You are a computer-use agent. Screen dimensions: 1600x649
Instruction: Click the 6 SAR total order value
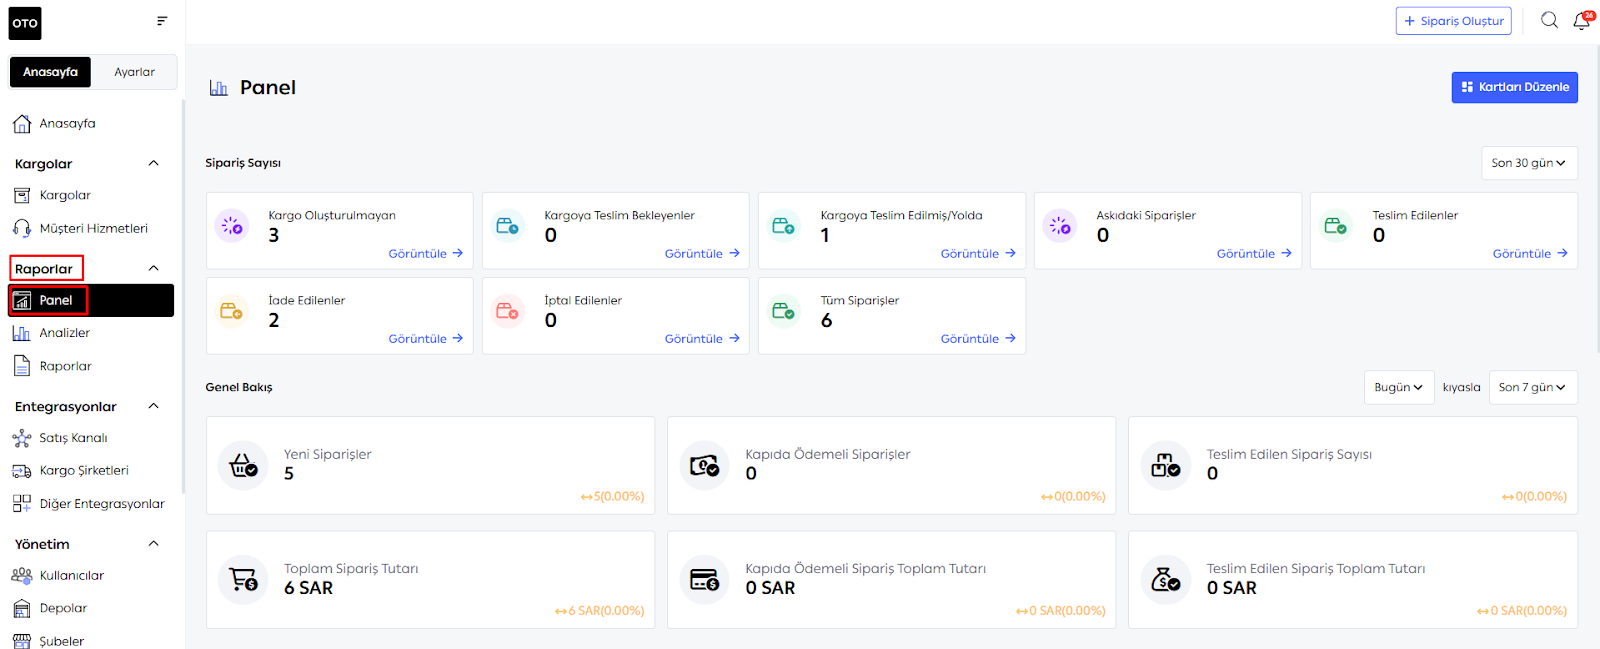pos(309,588)
